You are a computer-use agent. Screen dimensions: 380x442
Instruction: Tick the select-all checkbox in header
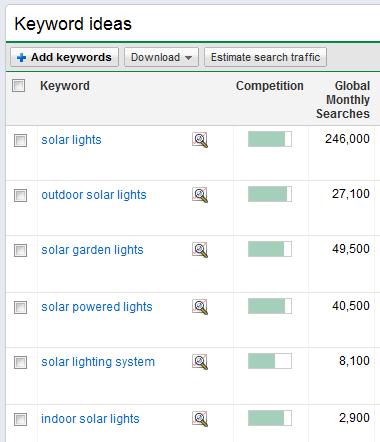coord(18,85)
